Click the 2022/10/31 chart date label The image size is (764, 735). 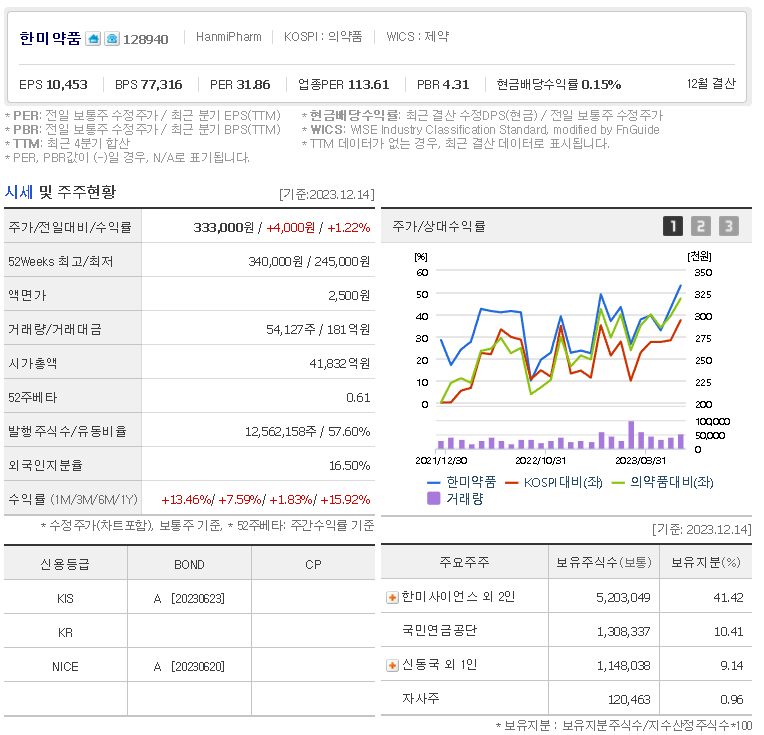[x=540, y=460]
